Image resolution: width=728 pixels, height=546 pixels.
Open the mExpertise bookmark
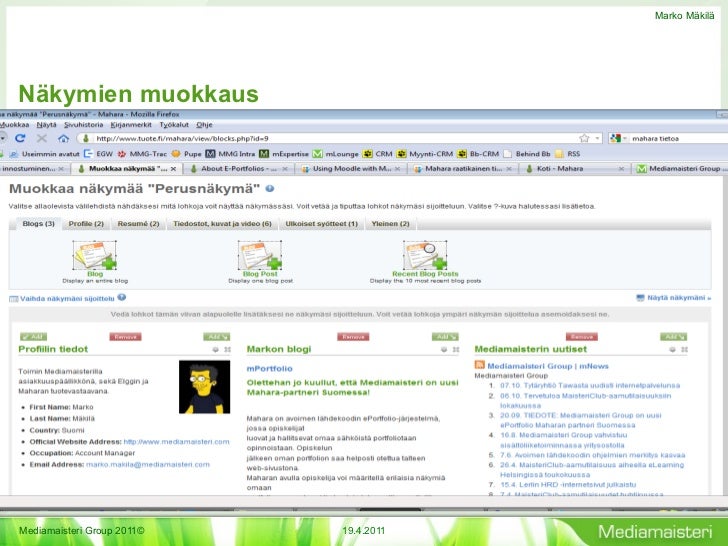point(284,154)
